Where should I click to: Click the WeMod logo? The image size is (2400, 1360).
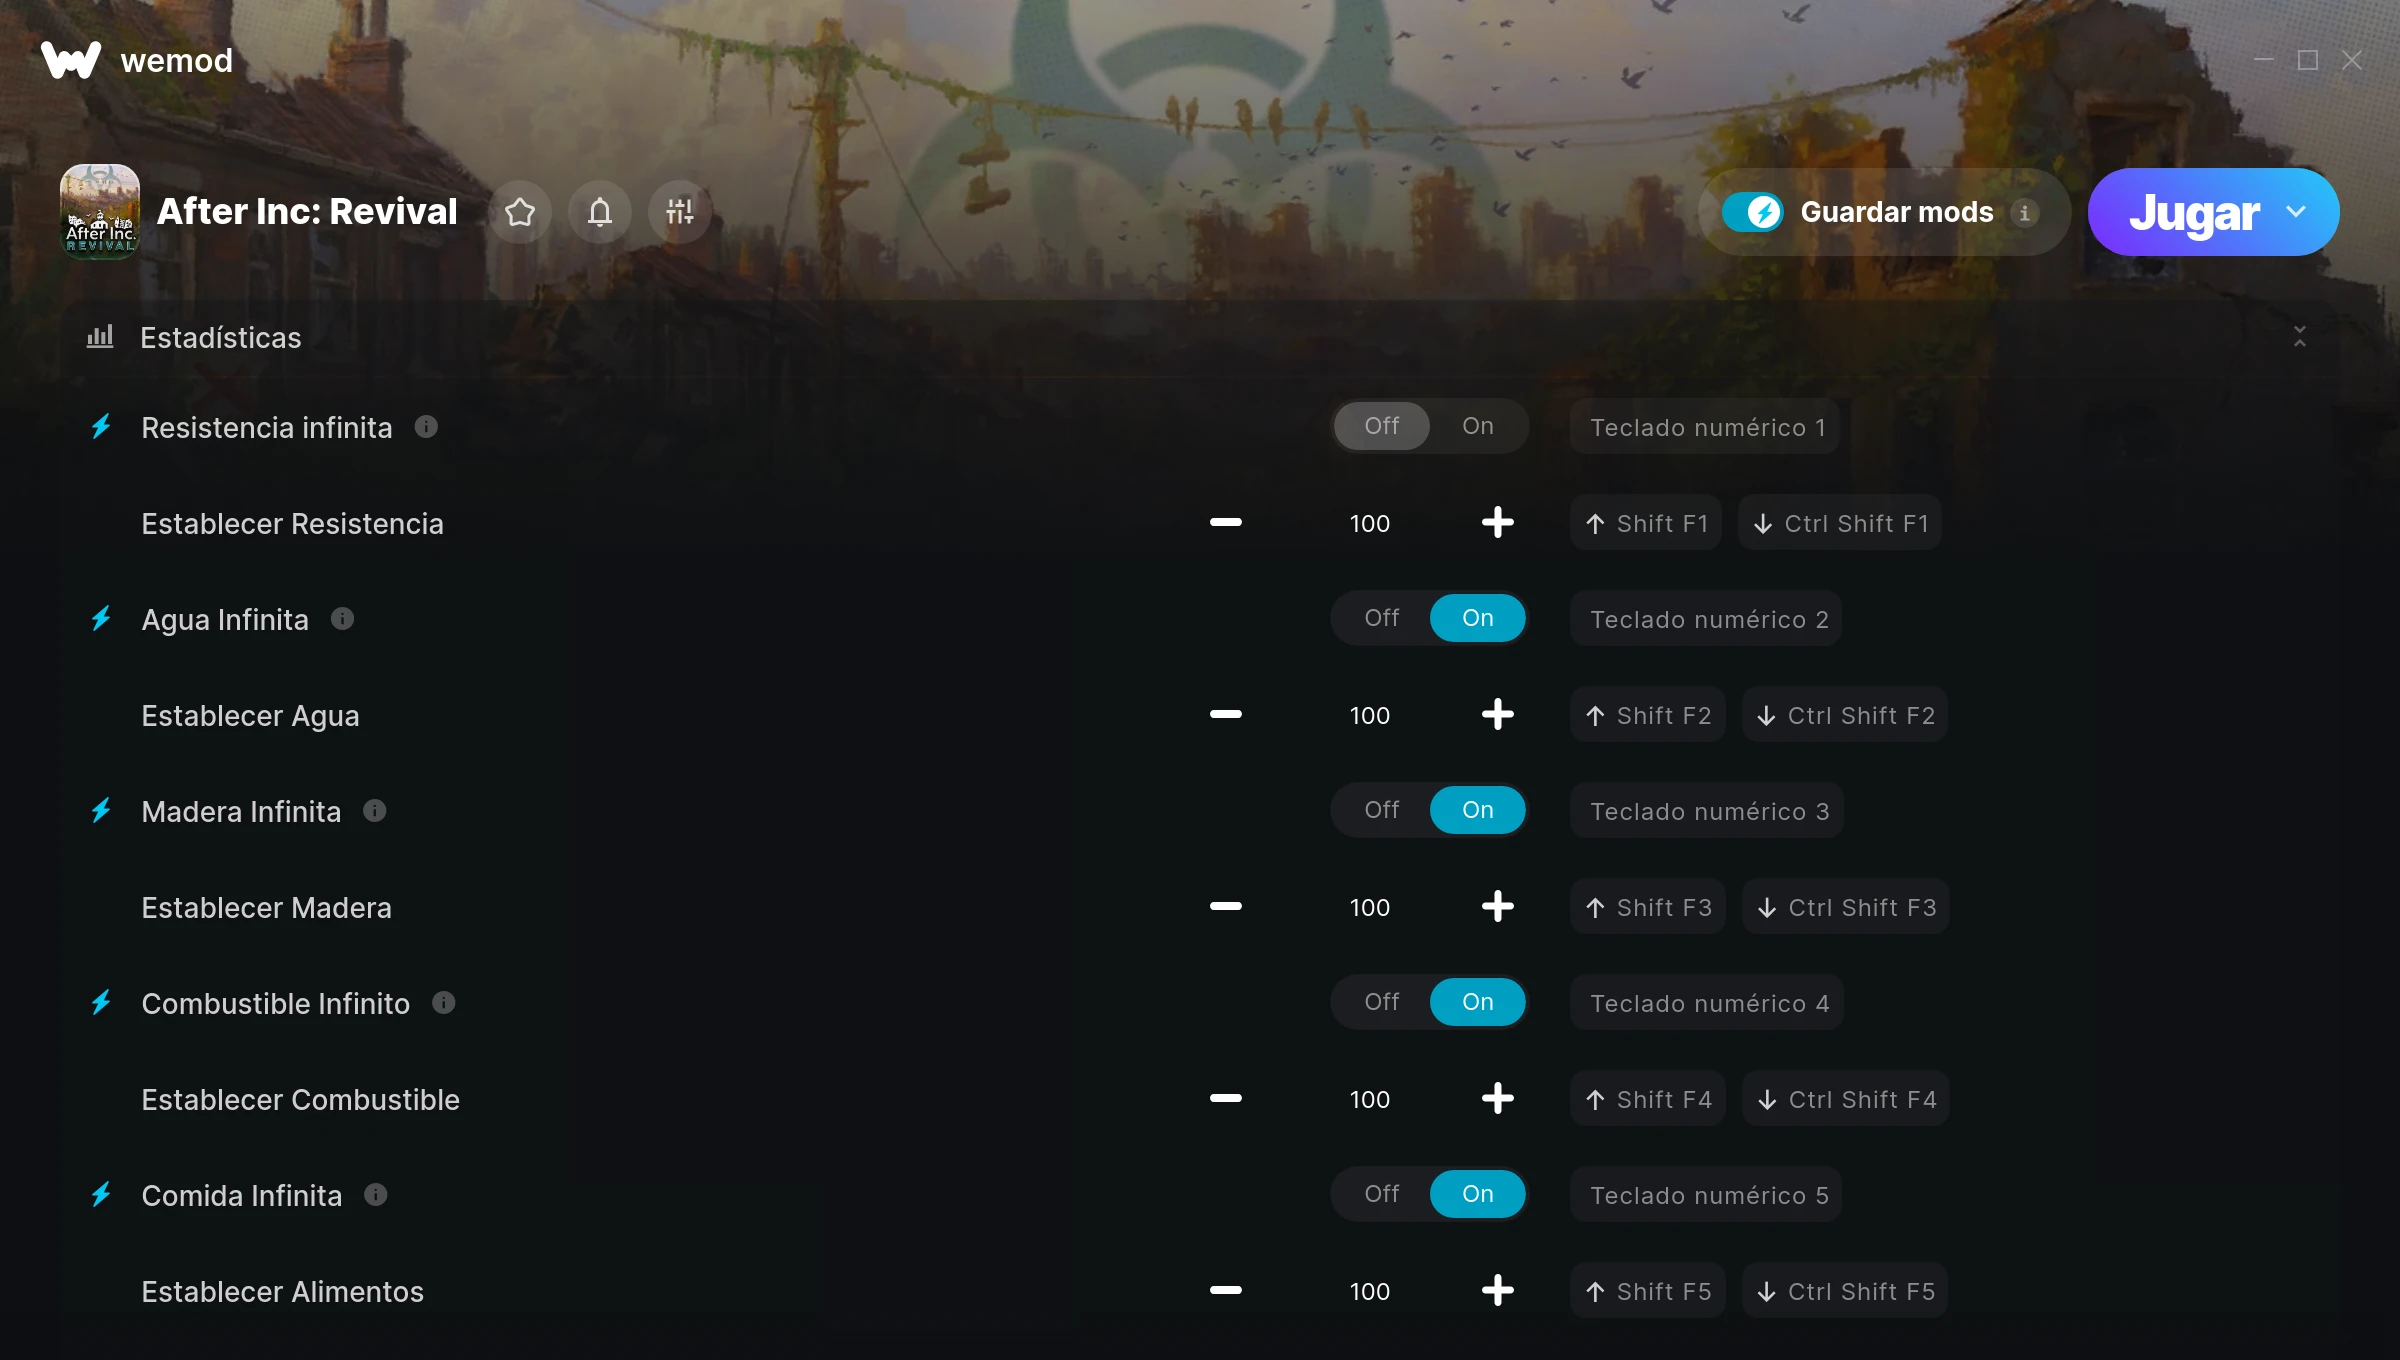coord(71,60)
